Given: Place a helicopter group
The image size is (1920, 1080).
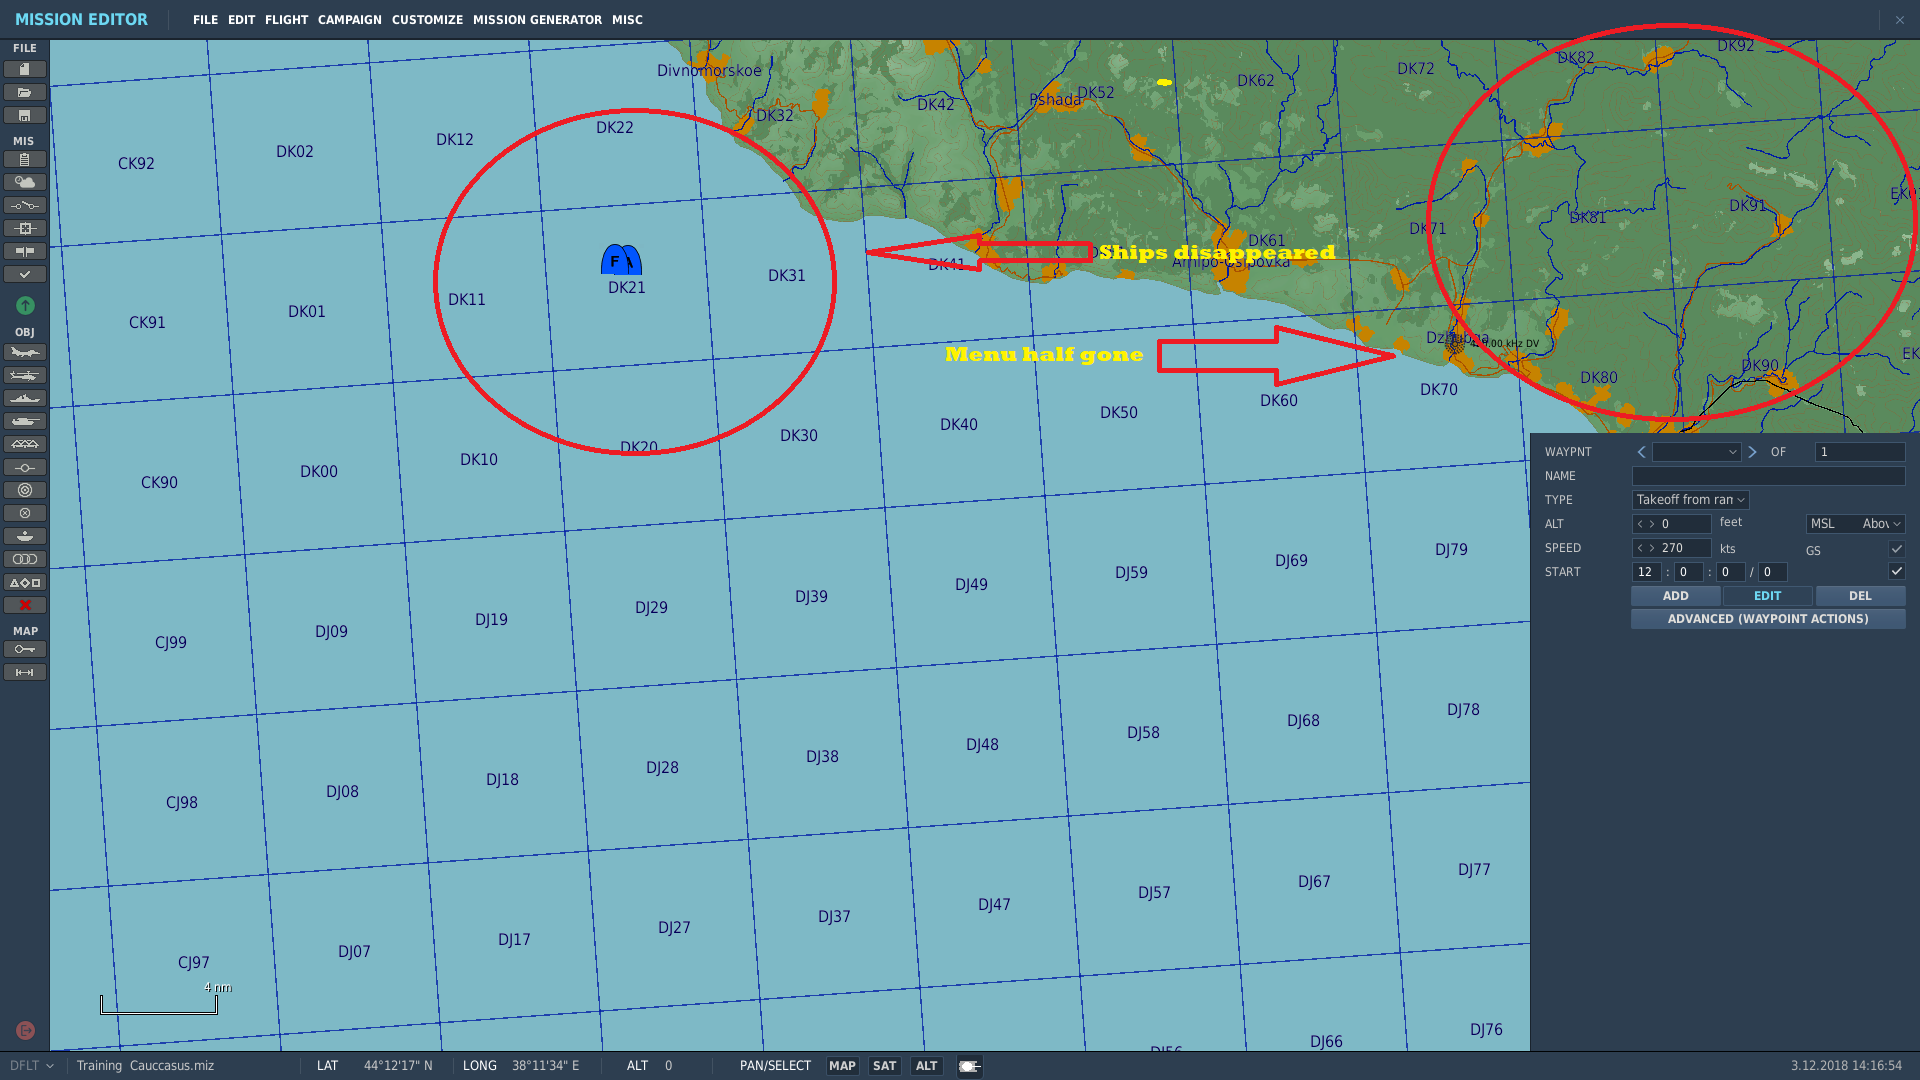Looking at the screenshot, I should pos(25,375).
